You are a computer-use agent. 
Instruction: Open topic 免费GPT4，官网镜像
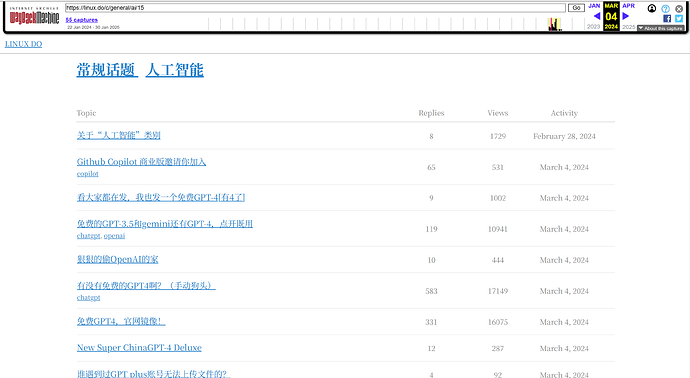[x=121, y=322]
